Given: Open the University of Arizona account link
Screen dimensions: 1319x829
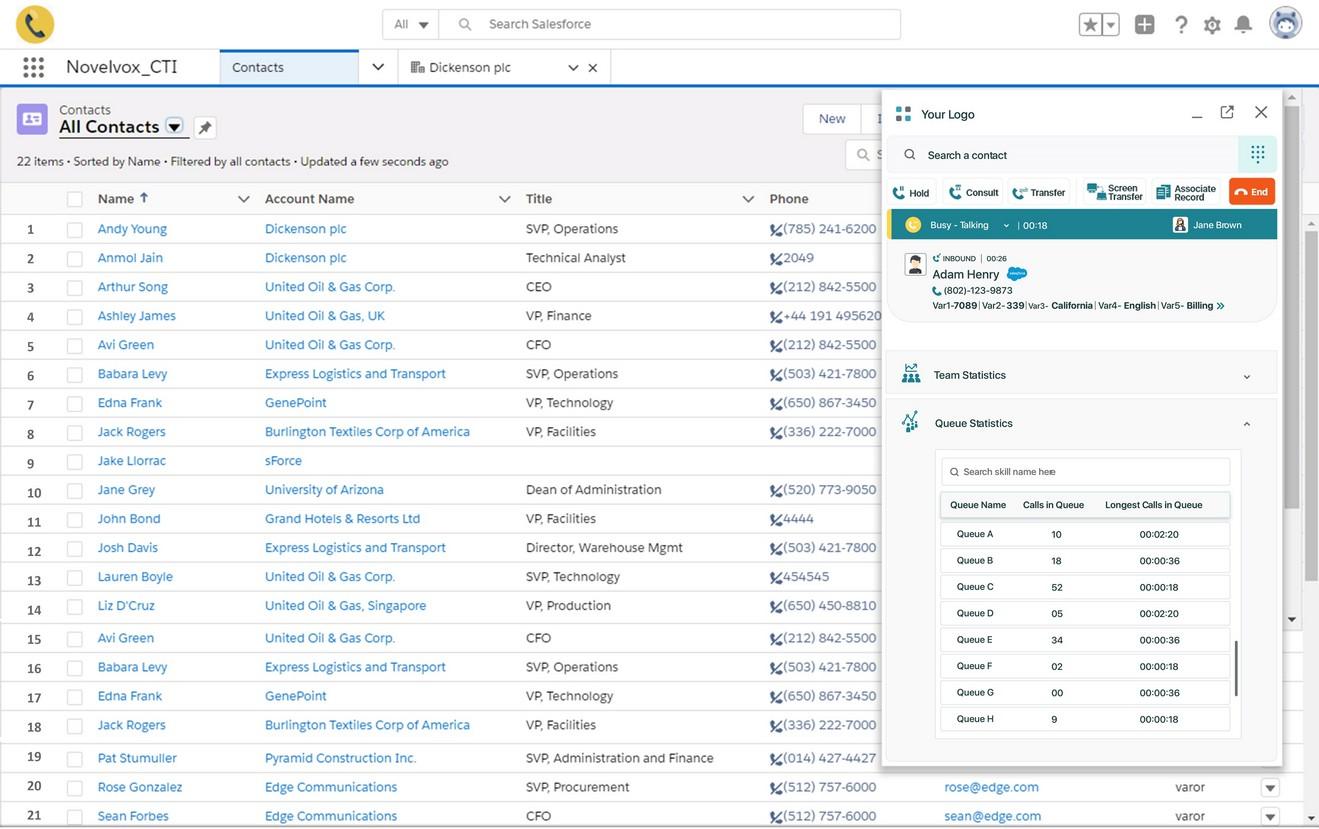Looking at the screenshot, I should coord(324,490).
